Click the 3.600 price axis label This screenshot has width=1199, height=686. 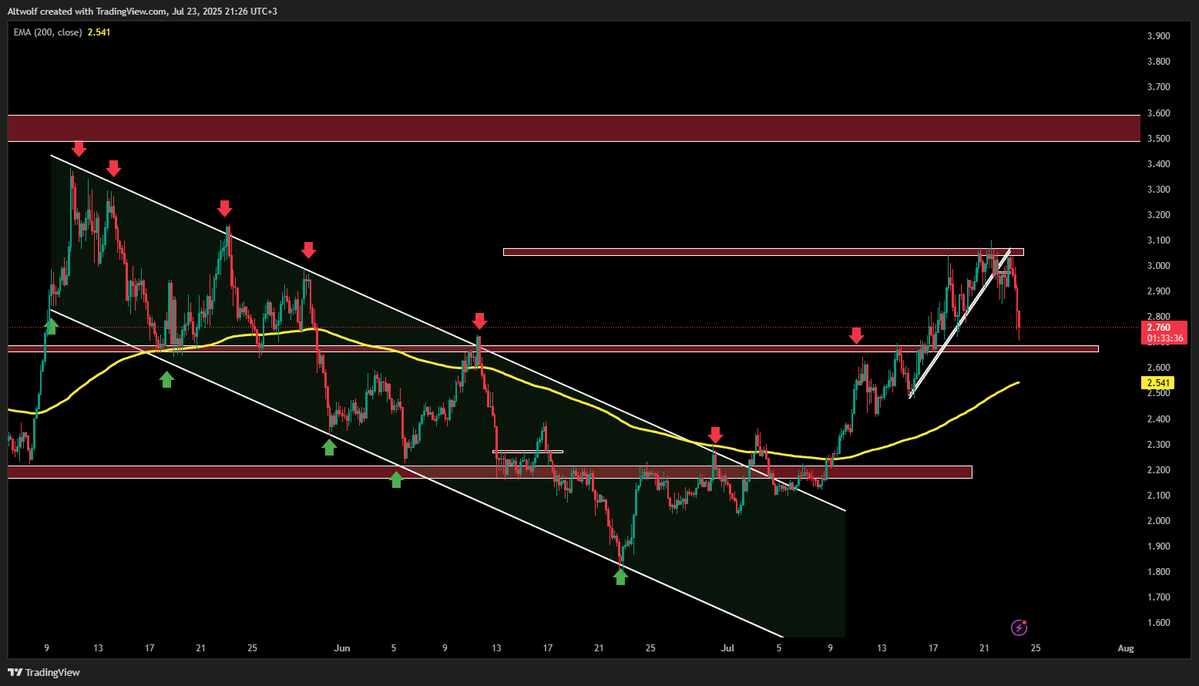[1158, 112]
